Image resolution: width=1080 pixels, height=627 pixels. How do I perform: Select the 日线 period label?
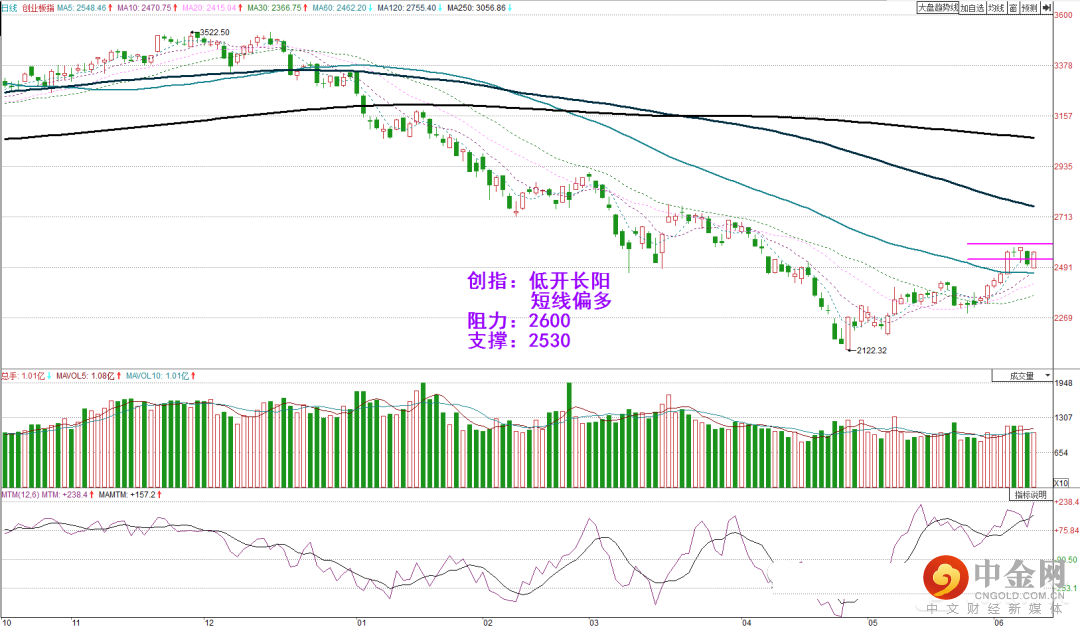(x=9, y=8)
